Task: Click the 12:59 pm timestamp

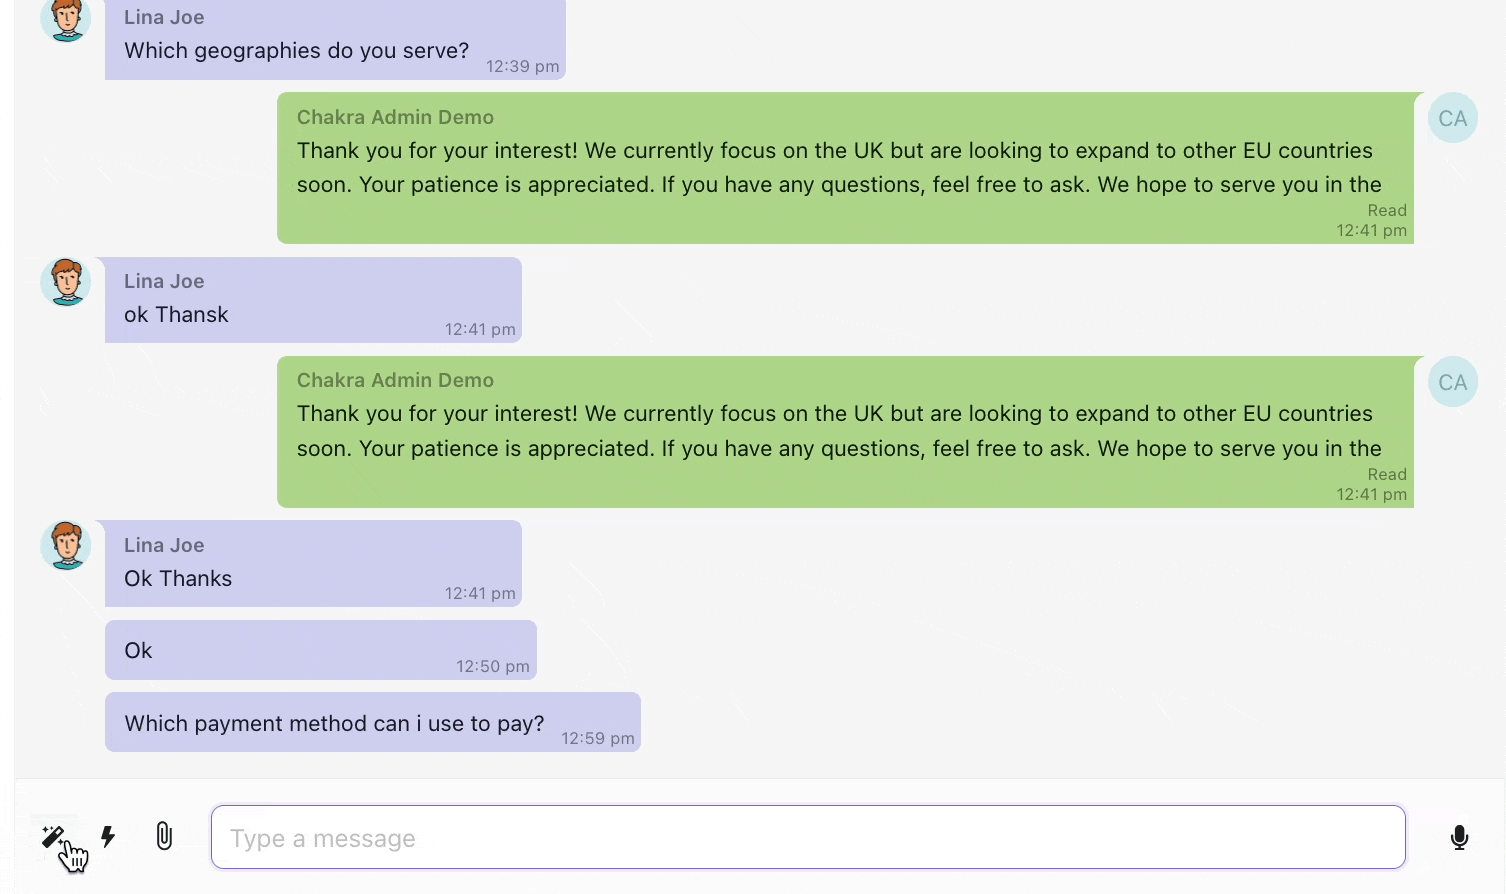Action: click(598, 738)
